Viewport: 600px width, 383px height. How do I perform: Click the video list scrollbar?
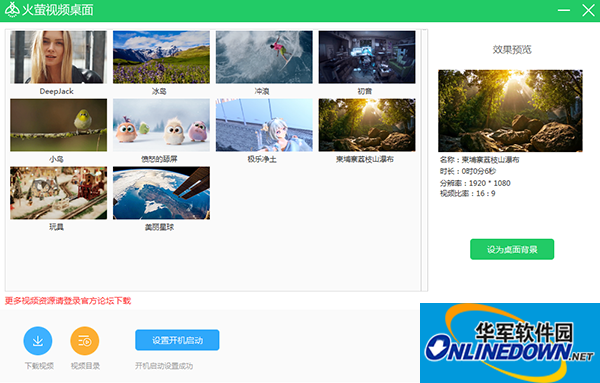click(x=424, y=160)
